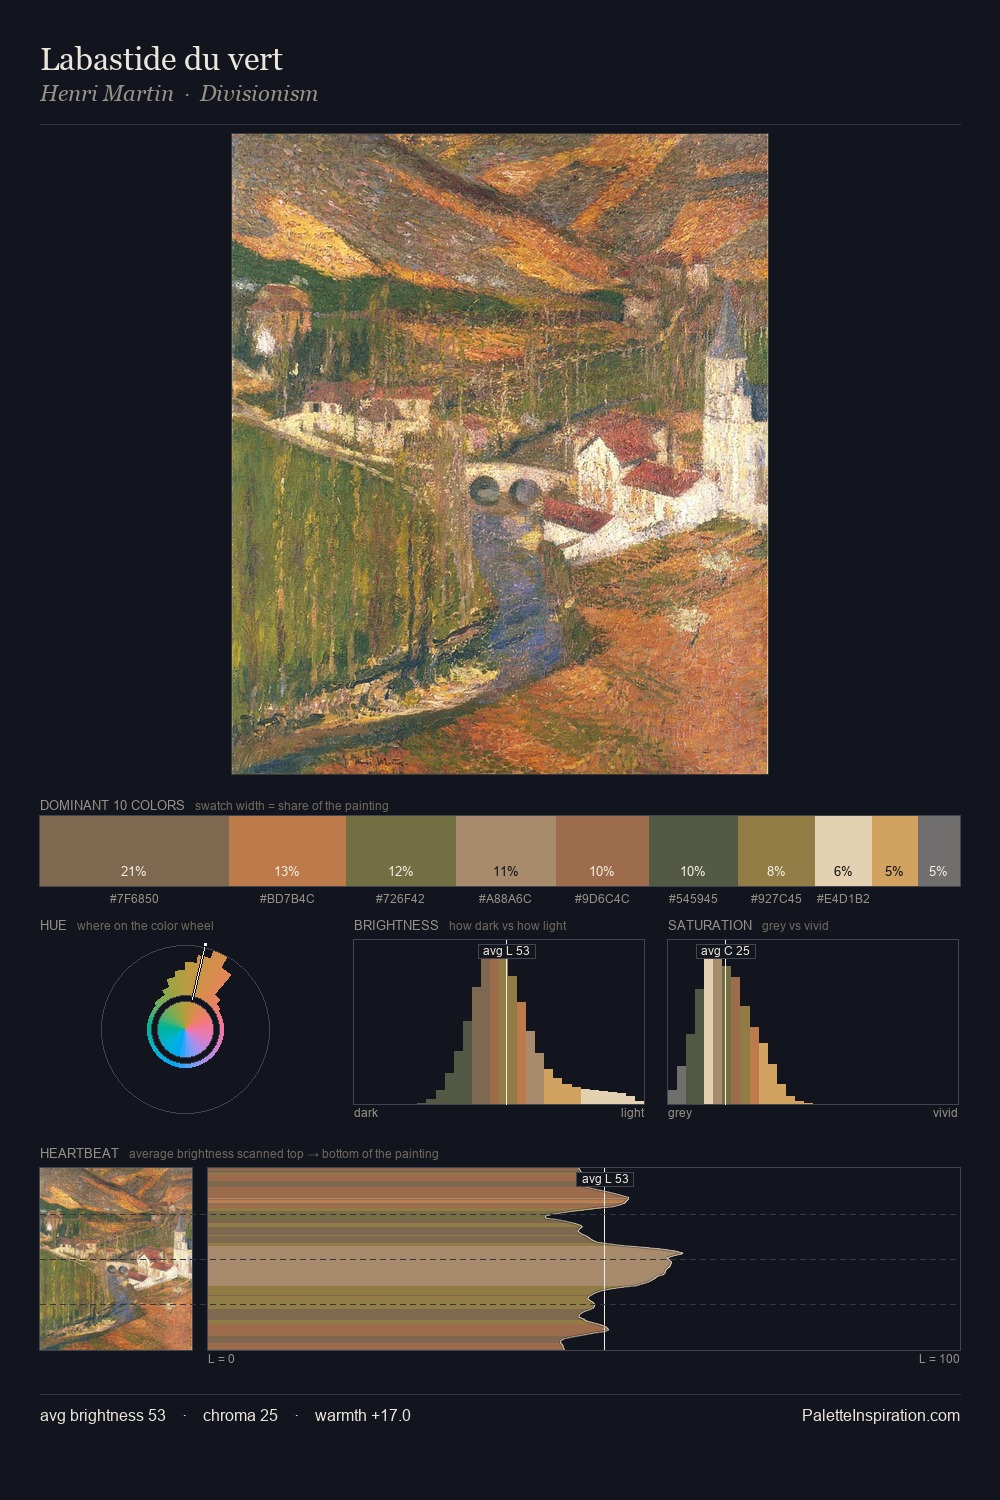Click hex code label '#7F6850'
This screenshot has height=1500, width=1000.
click(x=134, y=899)
